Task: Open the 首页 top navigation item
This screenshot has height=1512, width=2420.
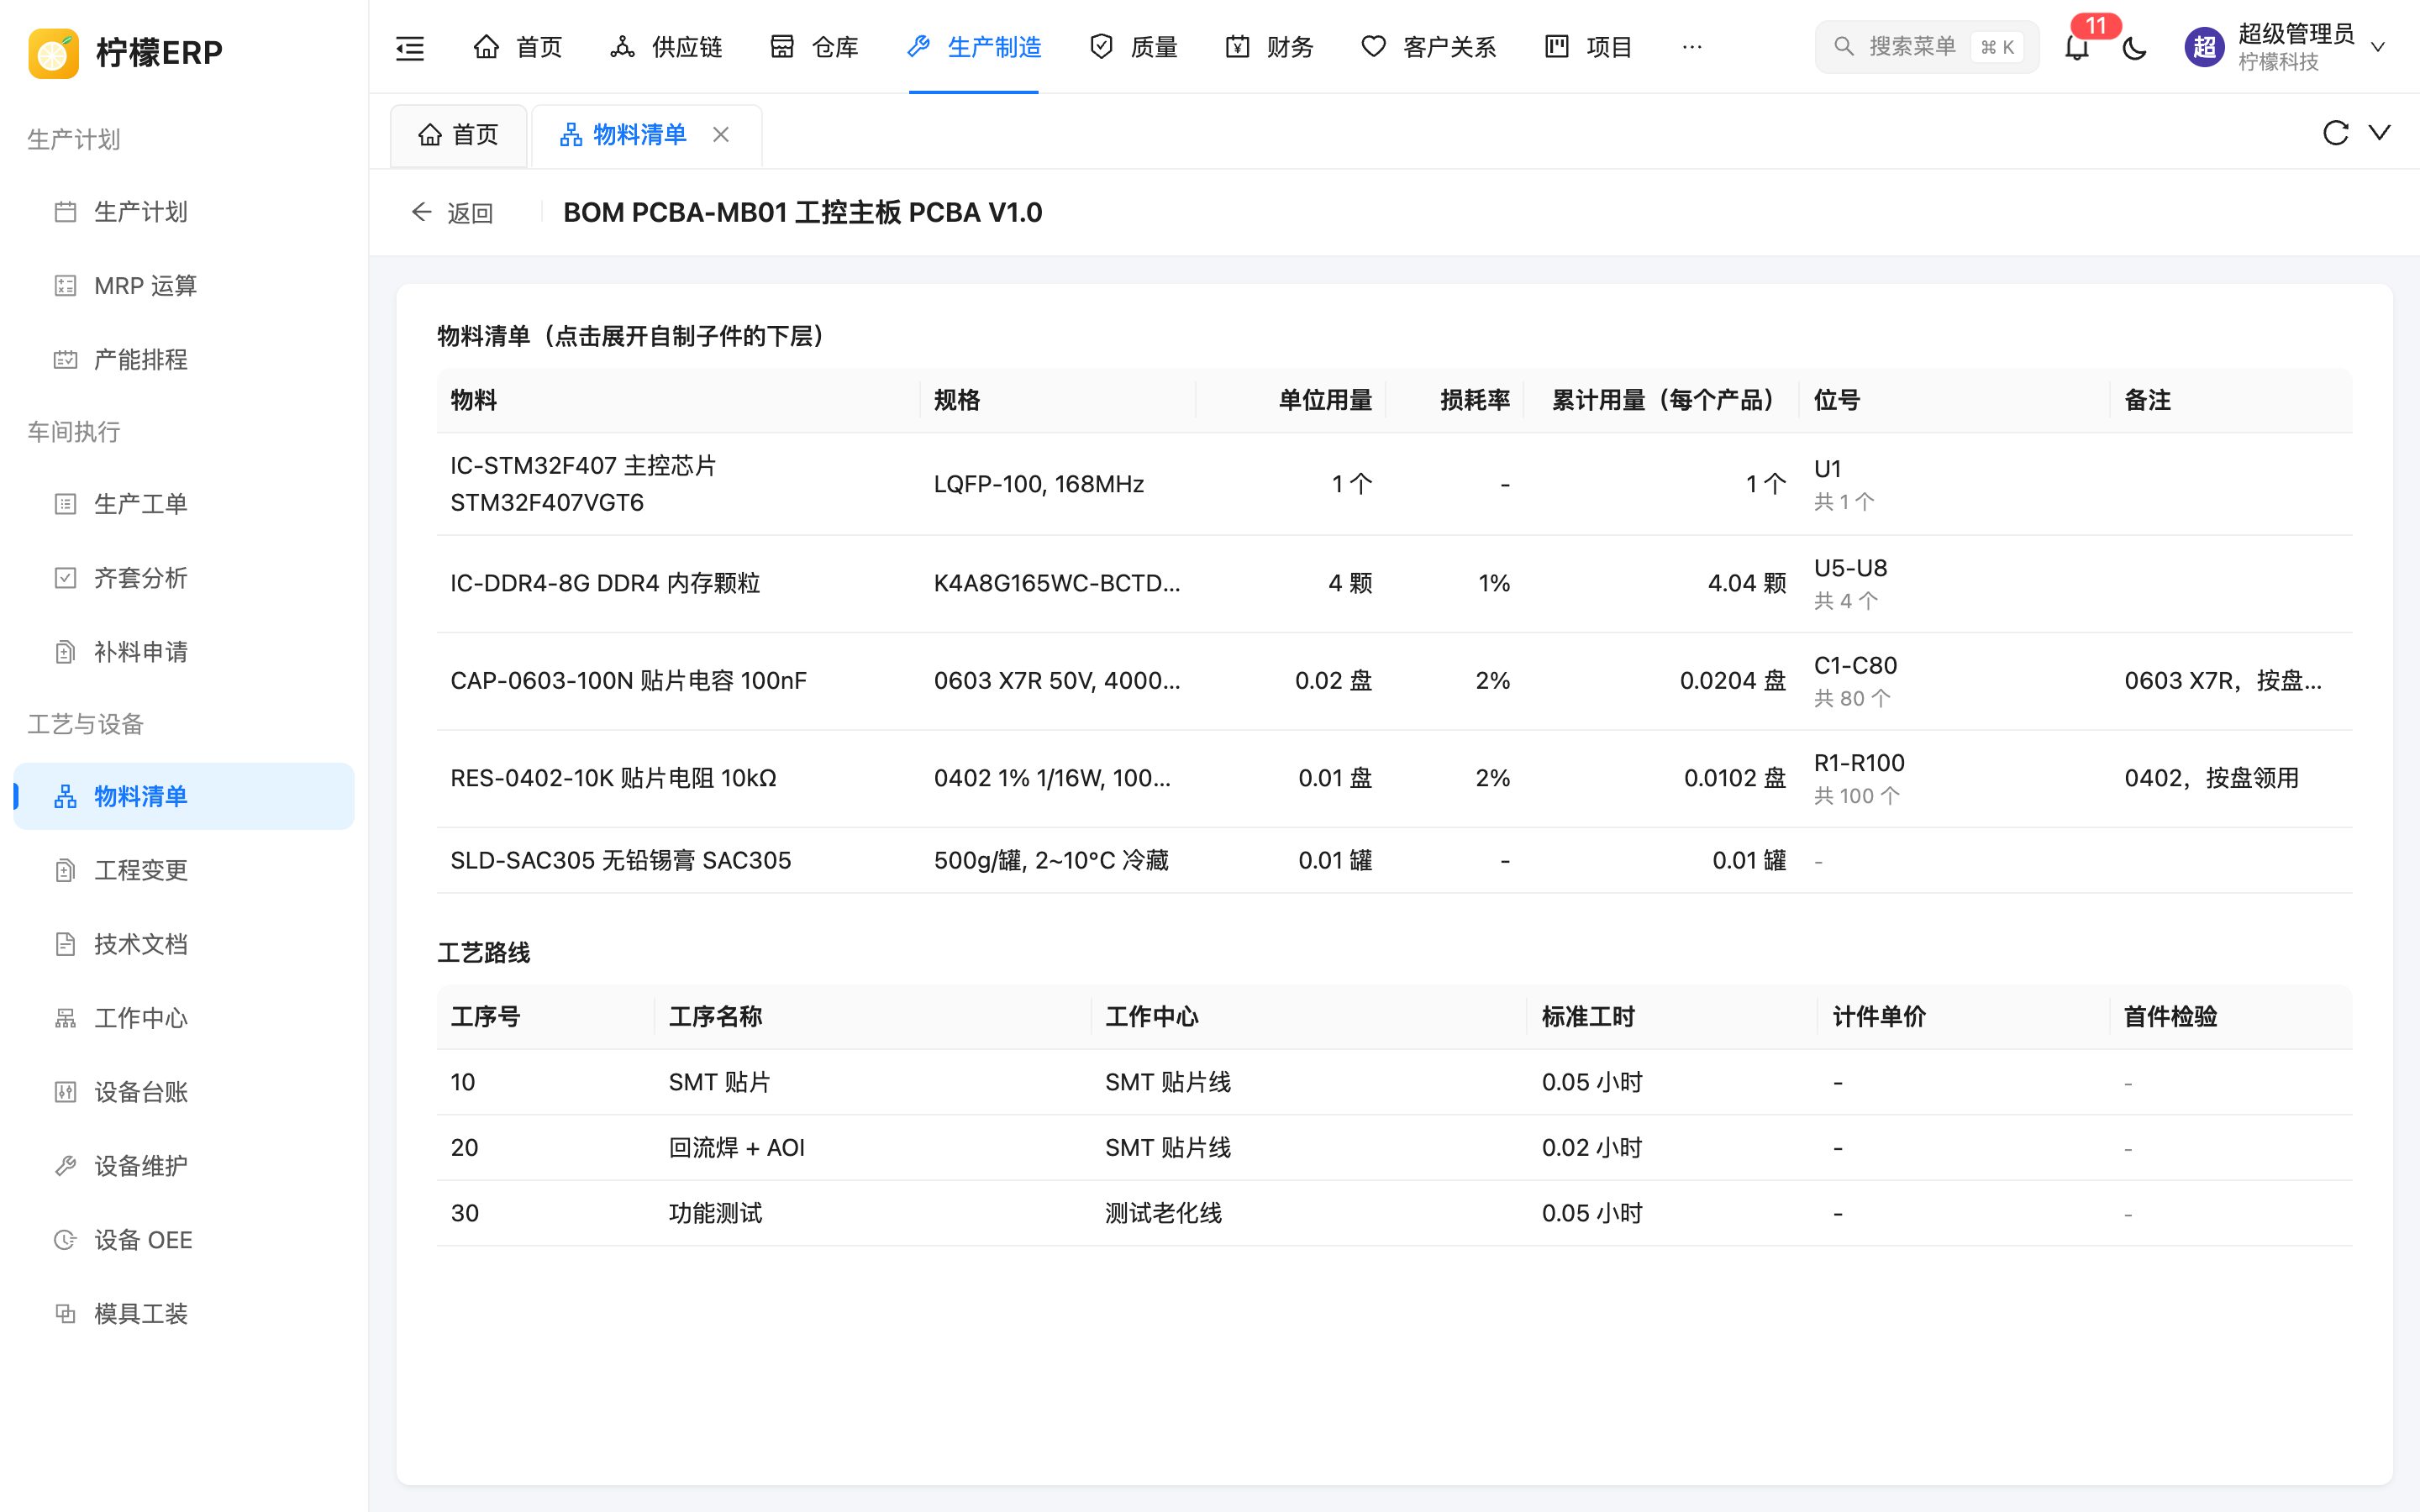Action: 517,47
